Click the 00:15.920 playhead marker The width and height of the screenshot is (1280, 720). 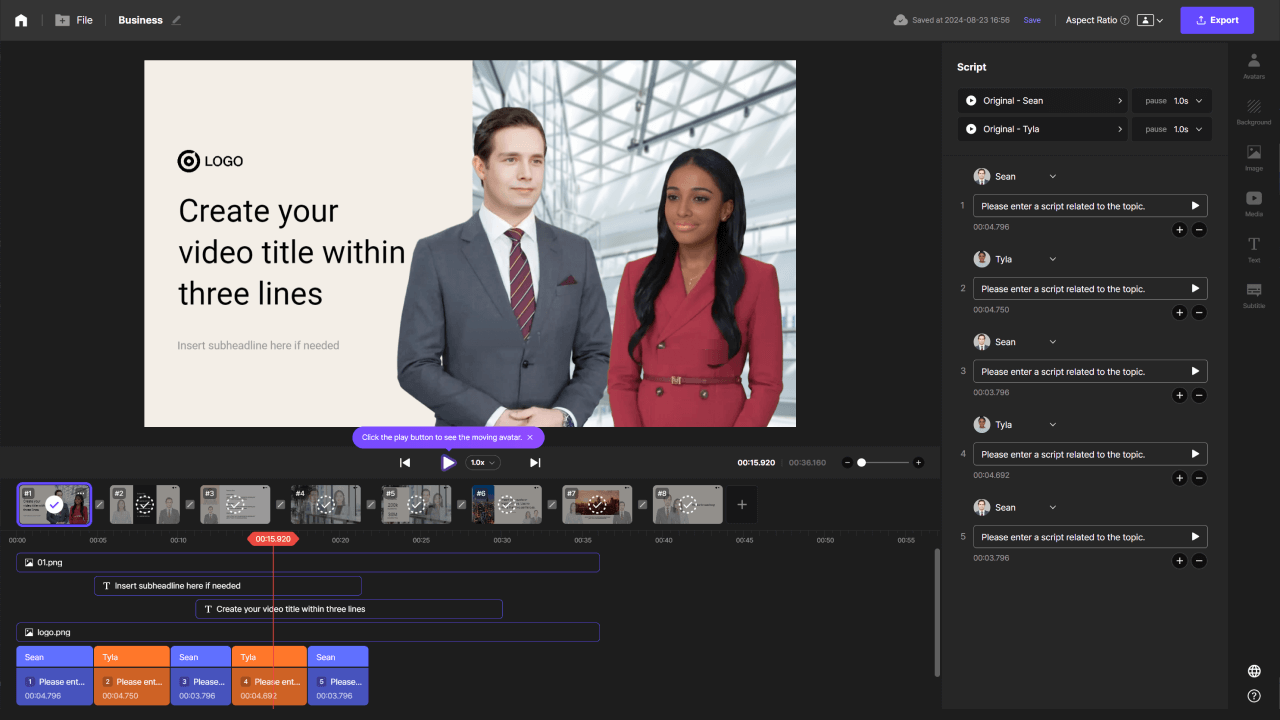coord(273,539)
